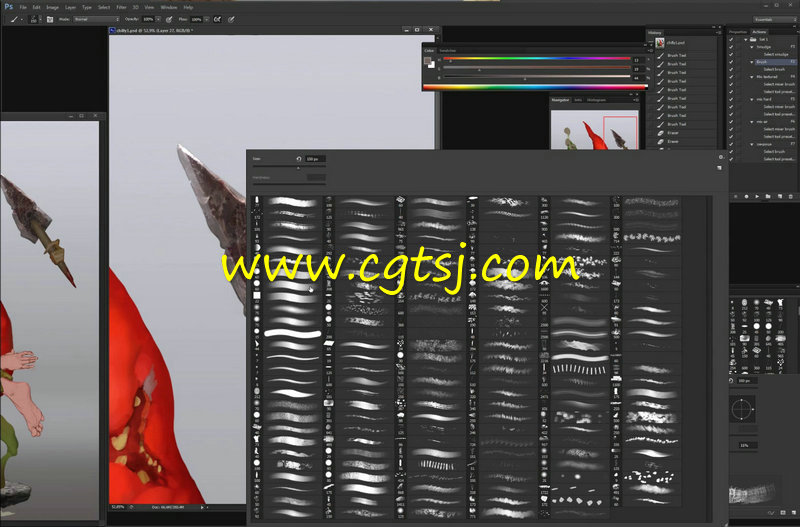
Task: Begin recording an action
Action: tap(746, 196)
